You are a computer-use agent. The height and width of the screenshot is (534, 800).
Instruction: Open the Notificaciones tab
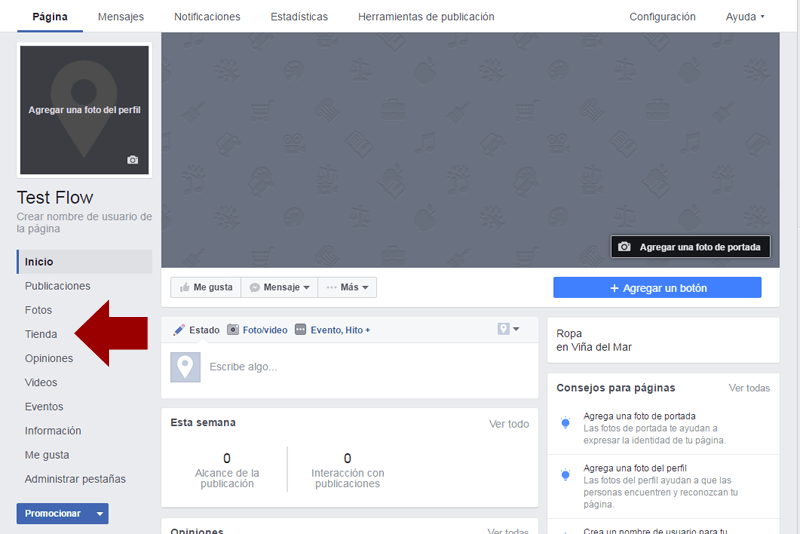[207, 17]
